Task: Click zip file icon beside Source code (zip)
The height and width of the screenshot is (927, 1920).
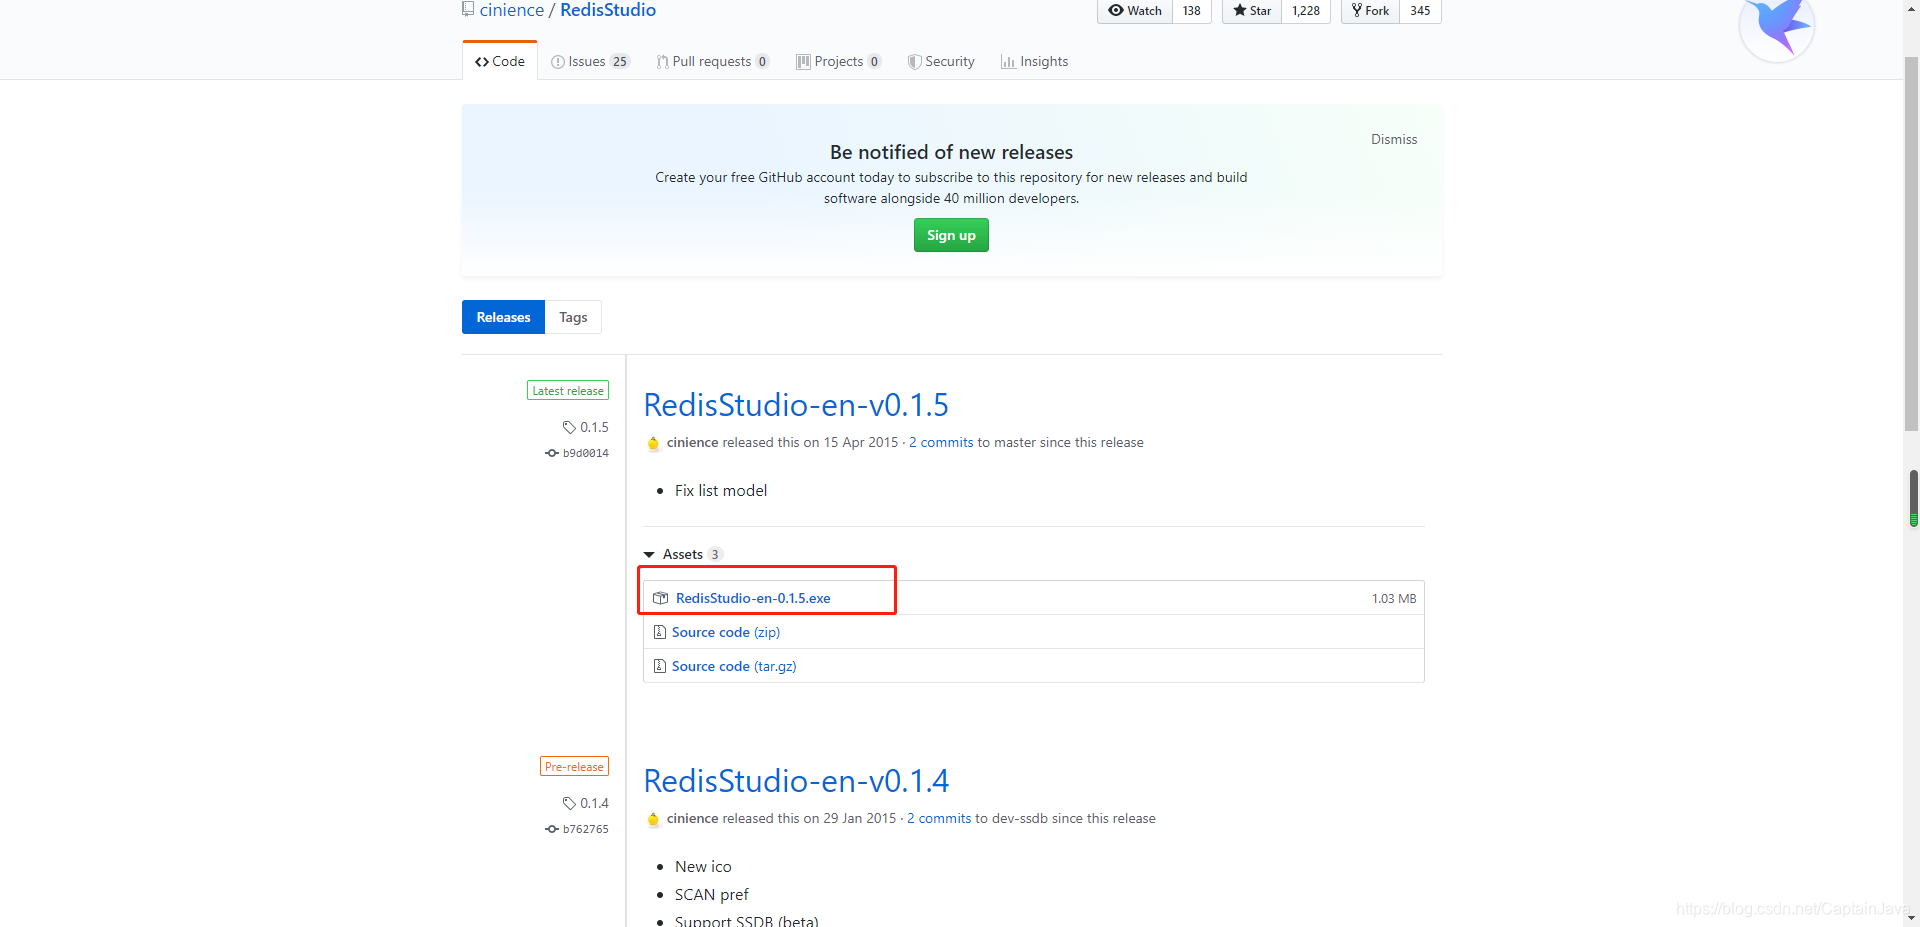Action: [x=659, y=632]
